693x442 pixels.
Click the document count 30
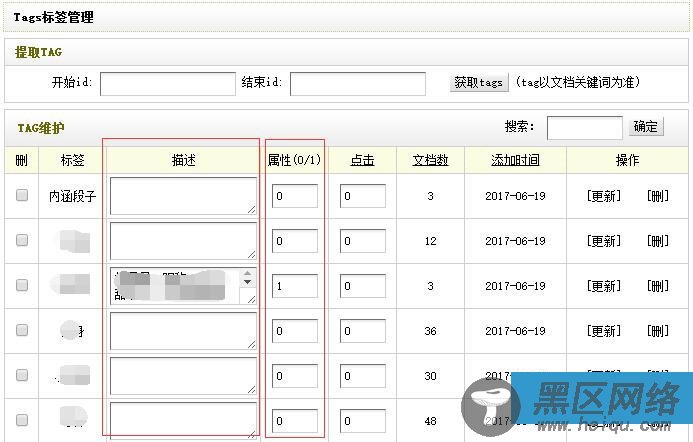click(x=430, y=376)
